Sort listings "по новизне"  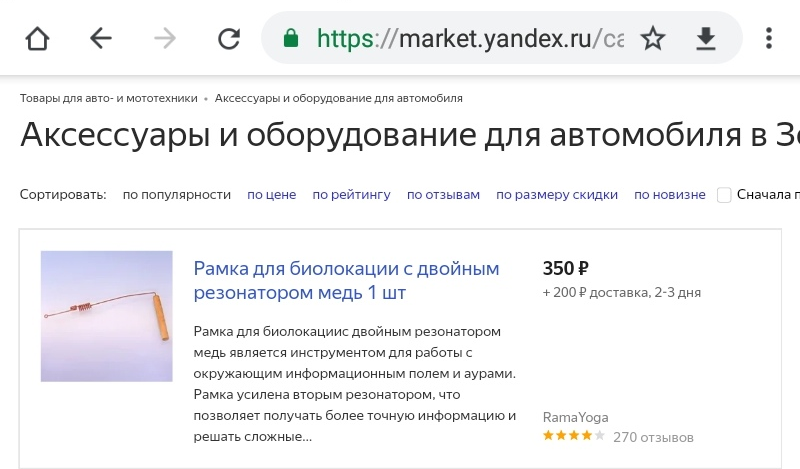click(670, 195)
